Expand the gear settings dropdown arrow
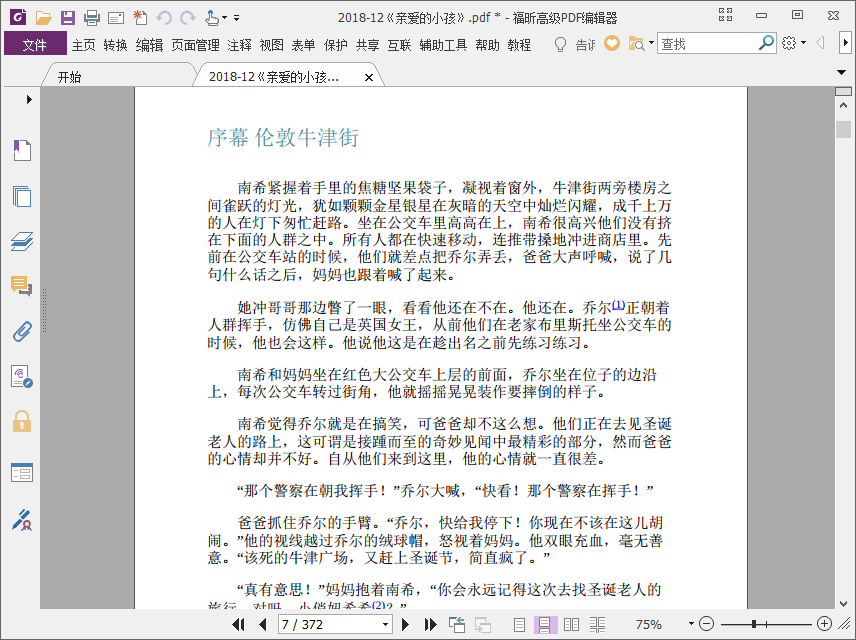 coord(804,43)
